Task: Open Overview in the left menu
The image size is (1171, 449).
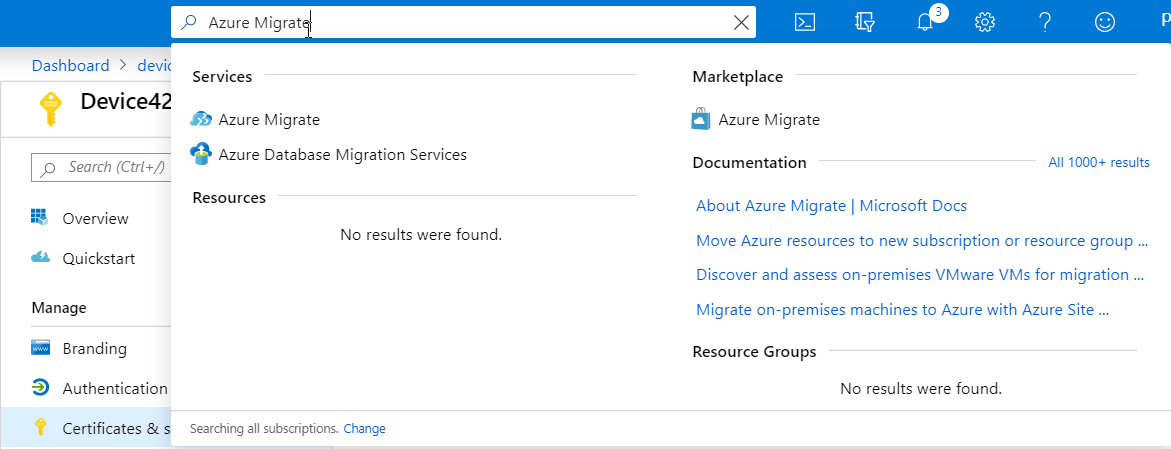Action: tap(96, 219)
